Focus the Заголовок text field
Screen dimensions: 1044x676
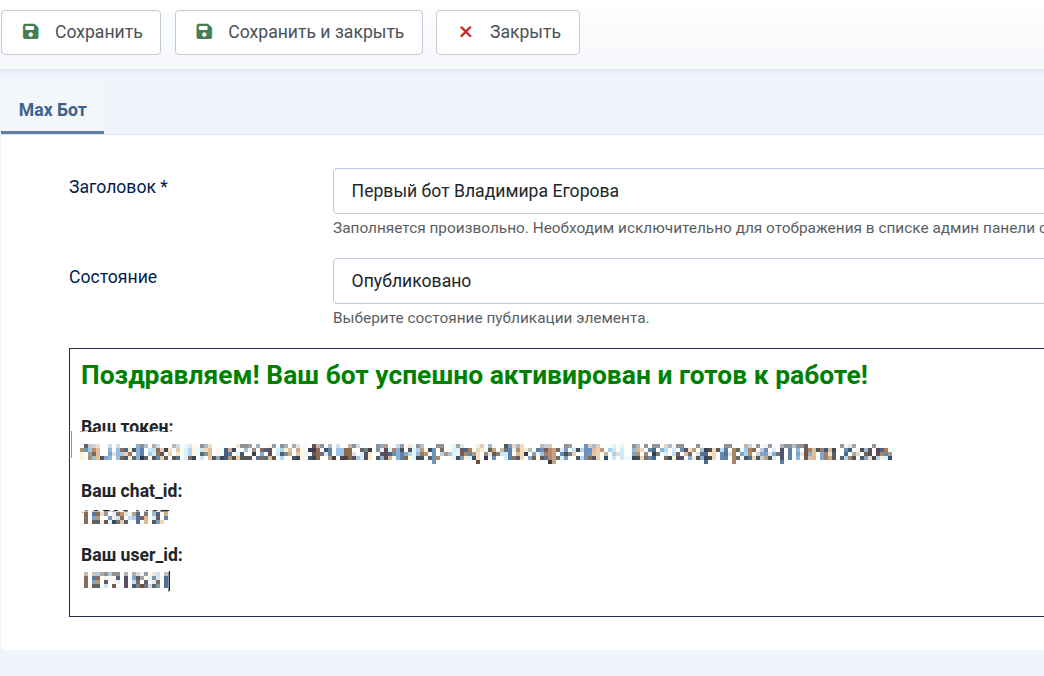coord(688,191)
